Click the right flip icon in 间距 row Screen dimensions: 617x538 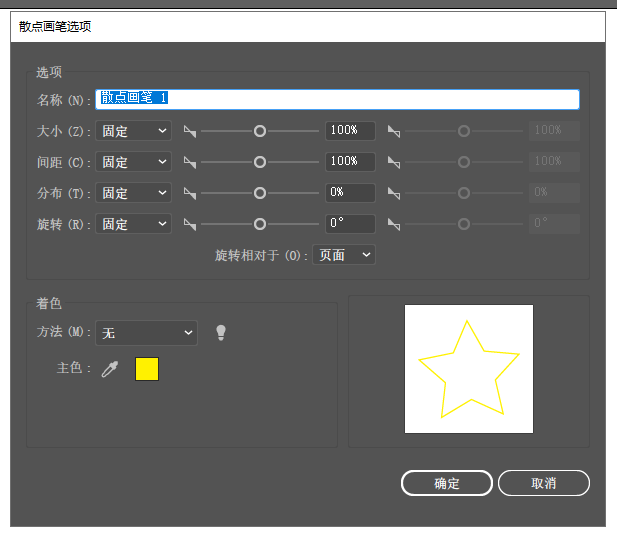[394, 162]
